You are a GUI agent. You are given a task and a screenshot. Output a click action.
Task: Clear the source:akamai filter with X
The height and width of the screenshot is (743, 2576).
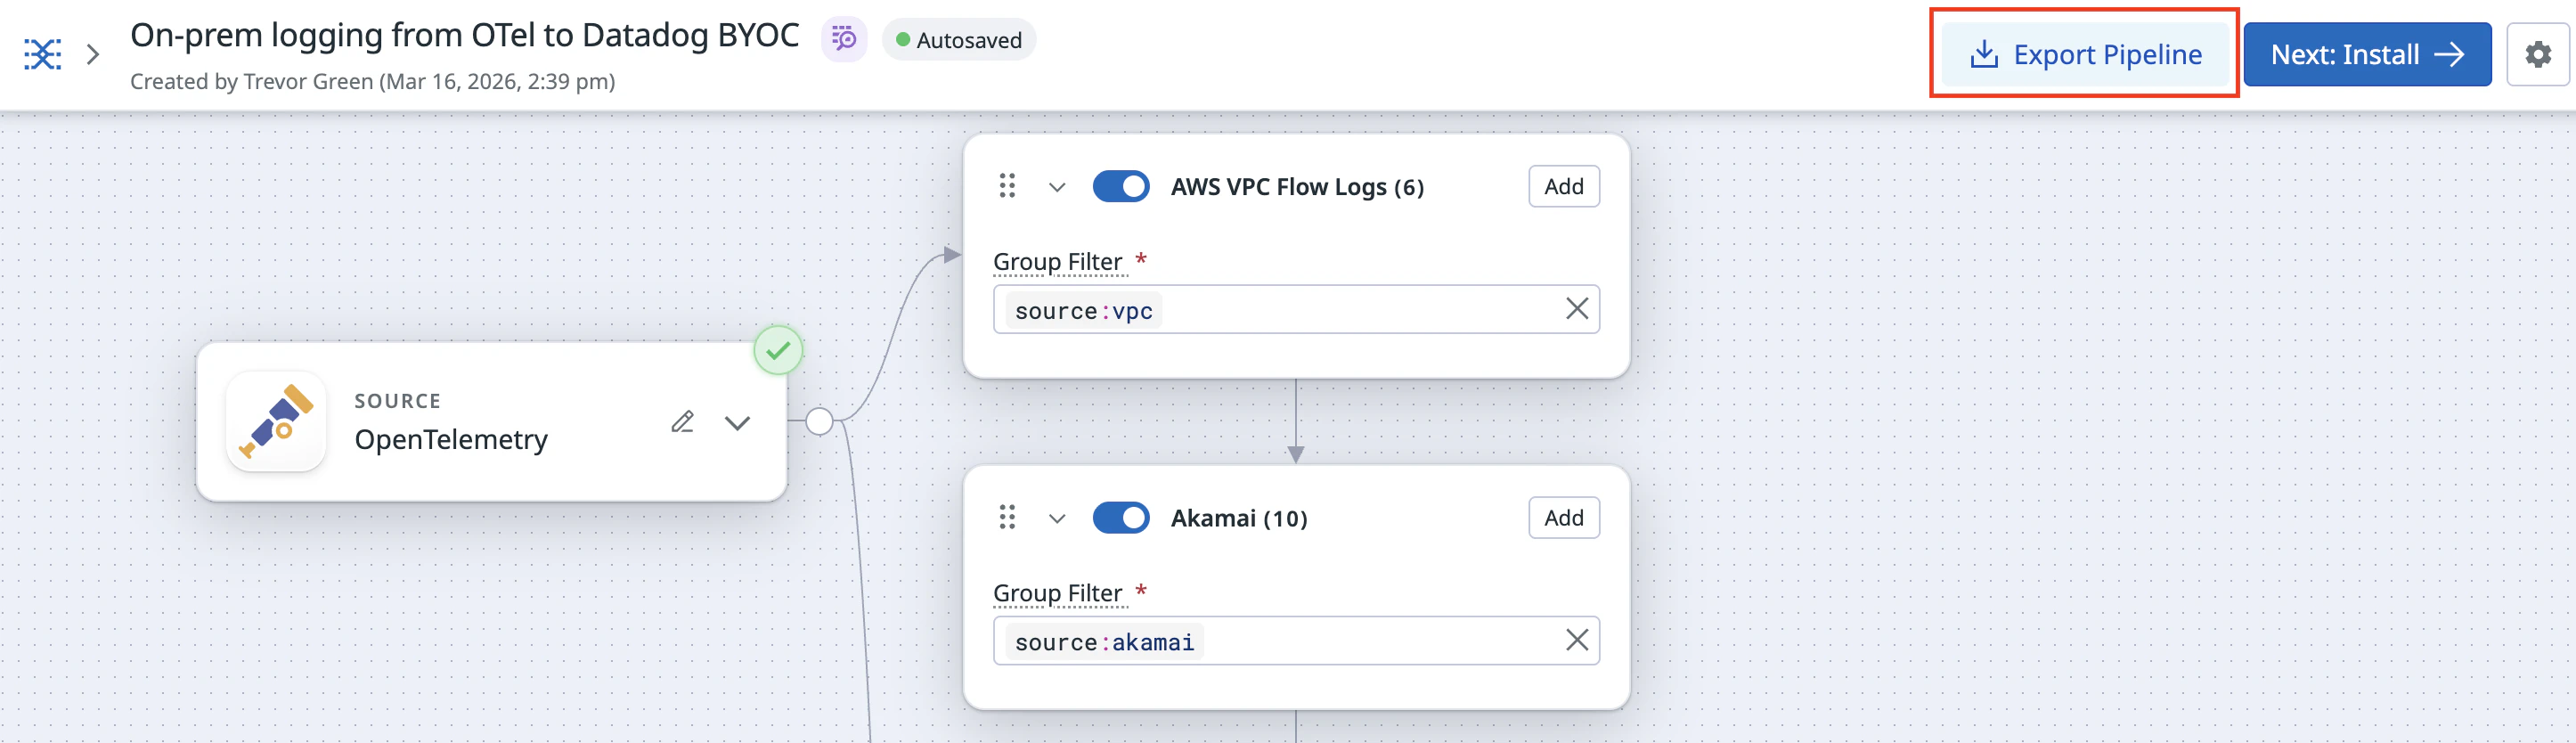(1576, 640)
